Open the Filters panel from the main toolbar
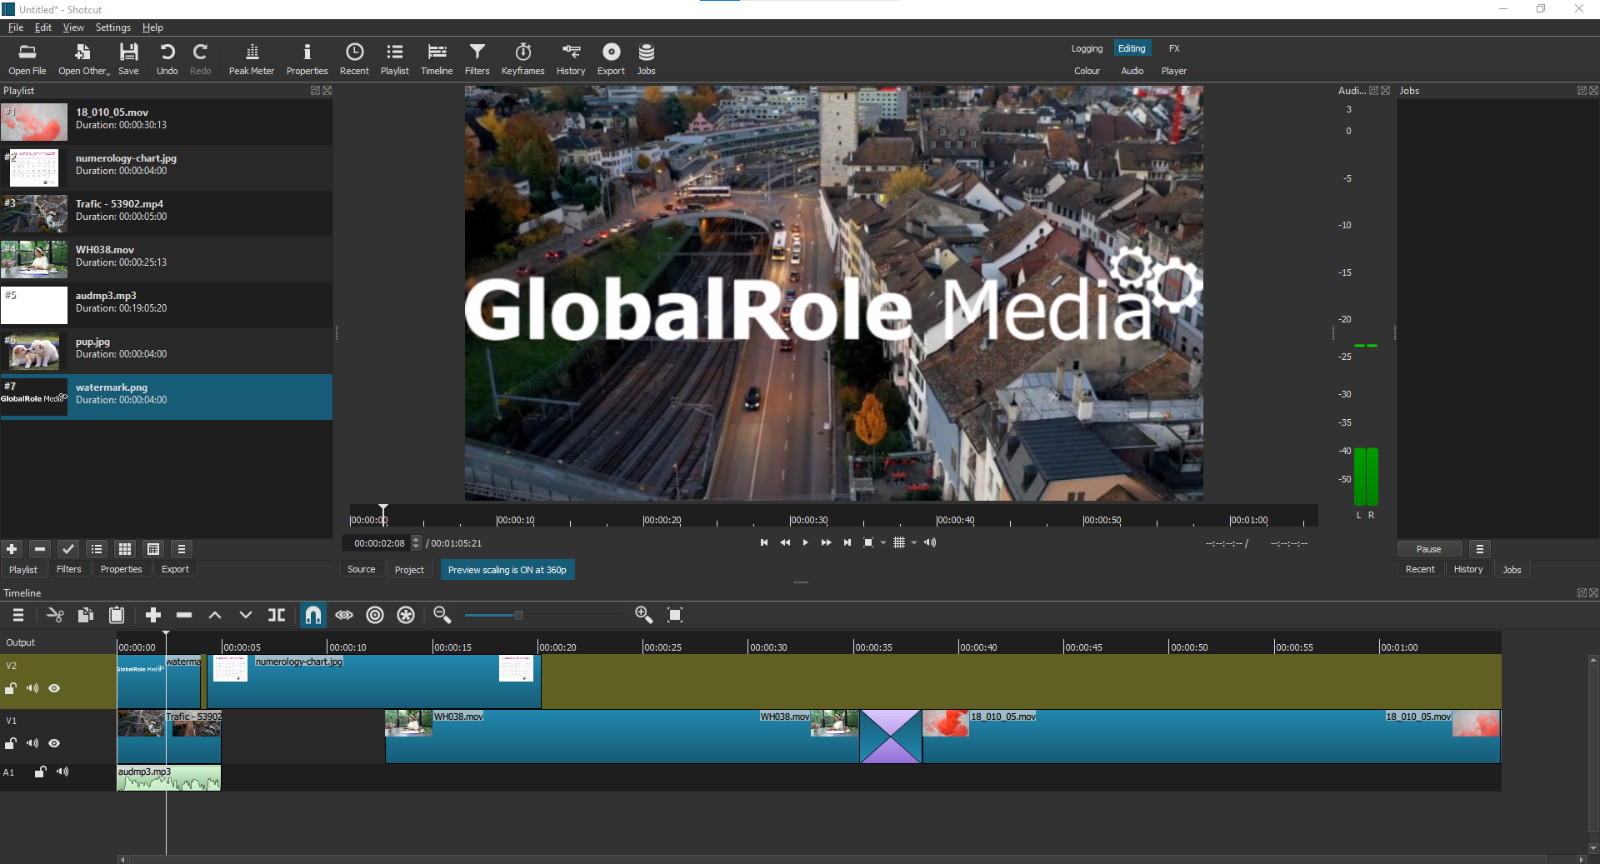The height and width of the screenshot is (864, 1600). [477, 59]
